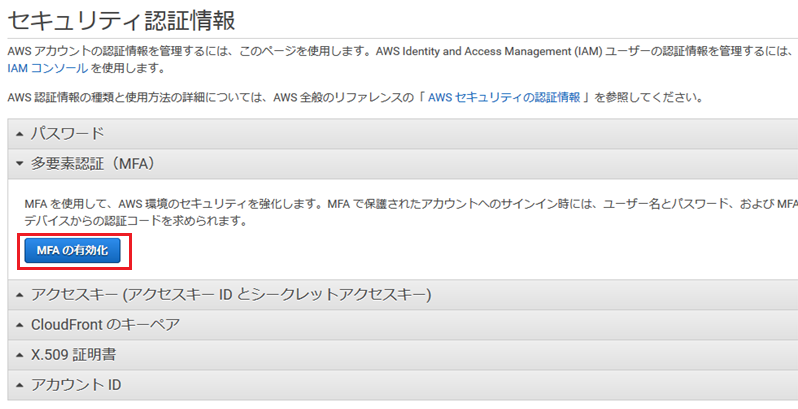Expand the アカウント ID section arrow

click(20, 385)
